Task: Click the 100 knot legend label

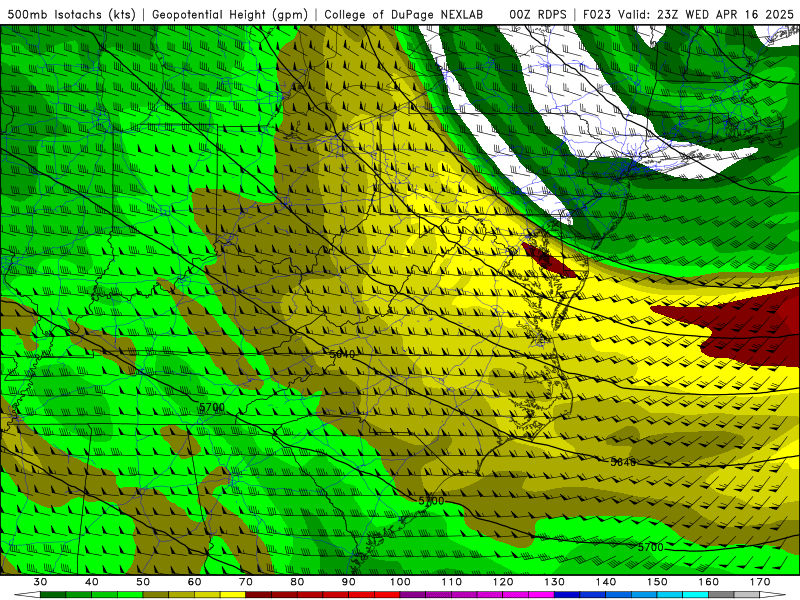Action: 400,582
